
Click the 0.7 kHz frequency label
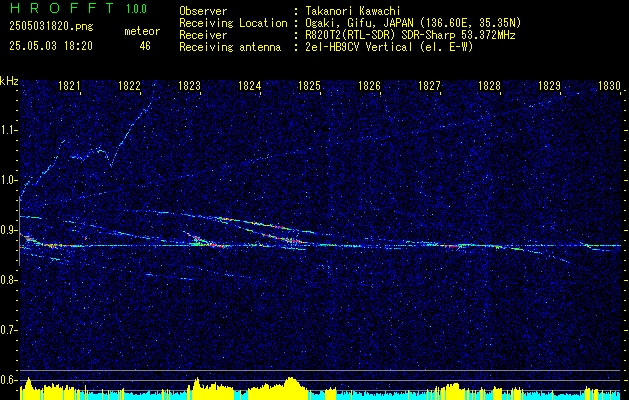pos(7,330)
